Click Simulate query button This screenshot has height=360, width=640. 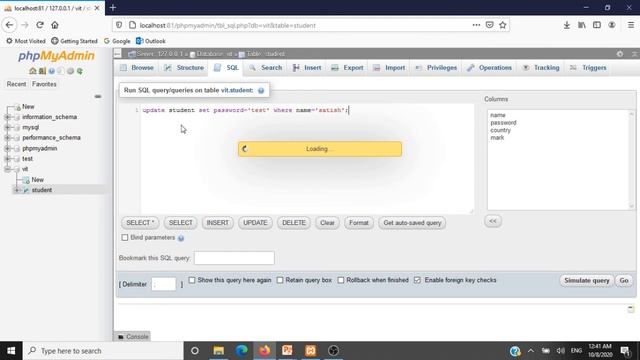(587, 280)
